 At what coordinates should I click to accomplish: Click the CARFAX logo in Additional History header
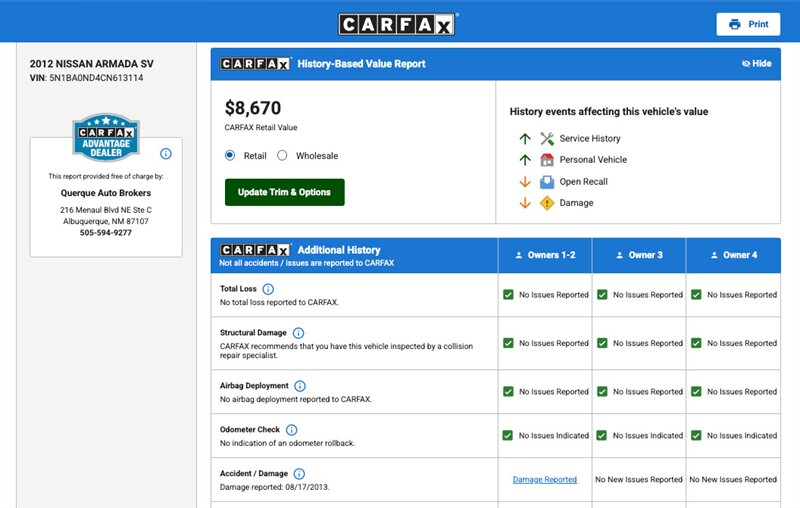click(x=256, y=249)
